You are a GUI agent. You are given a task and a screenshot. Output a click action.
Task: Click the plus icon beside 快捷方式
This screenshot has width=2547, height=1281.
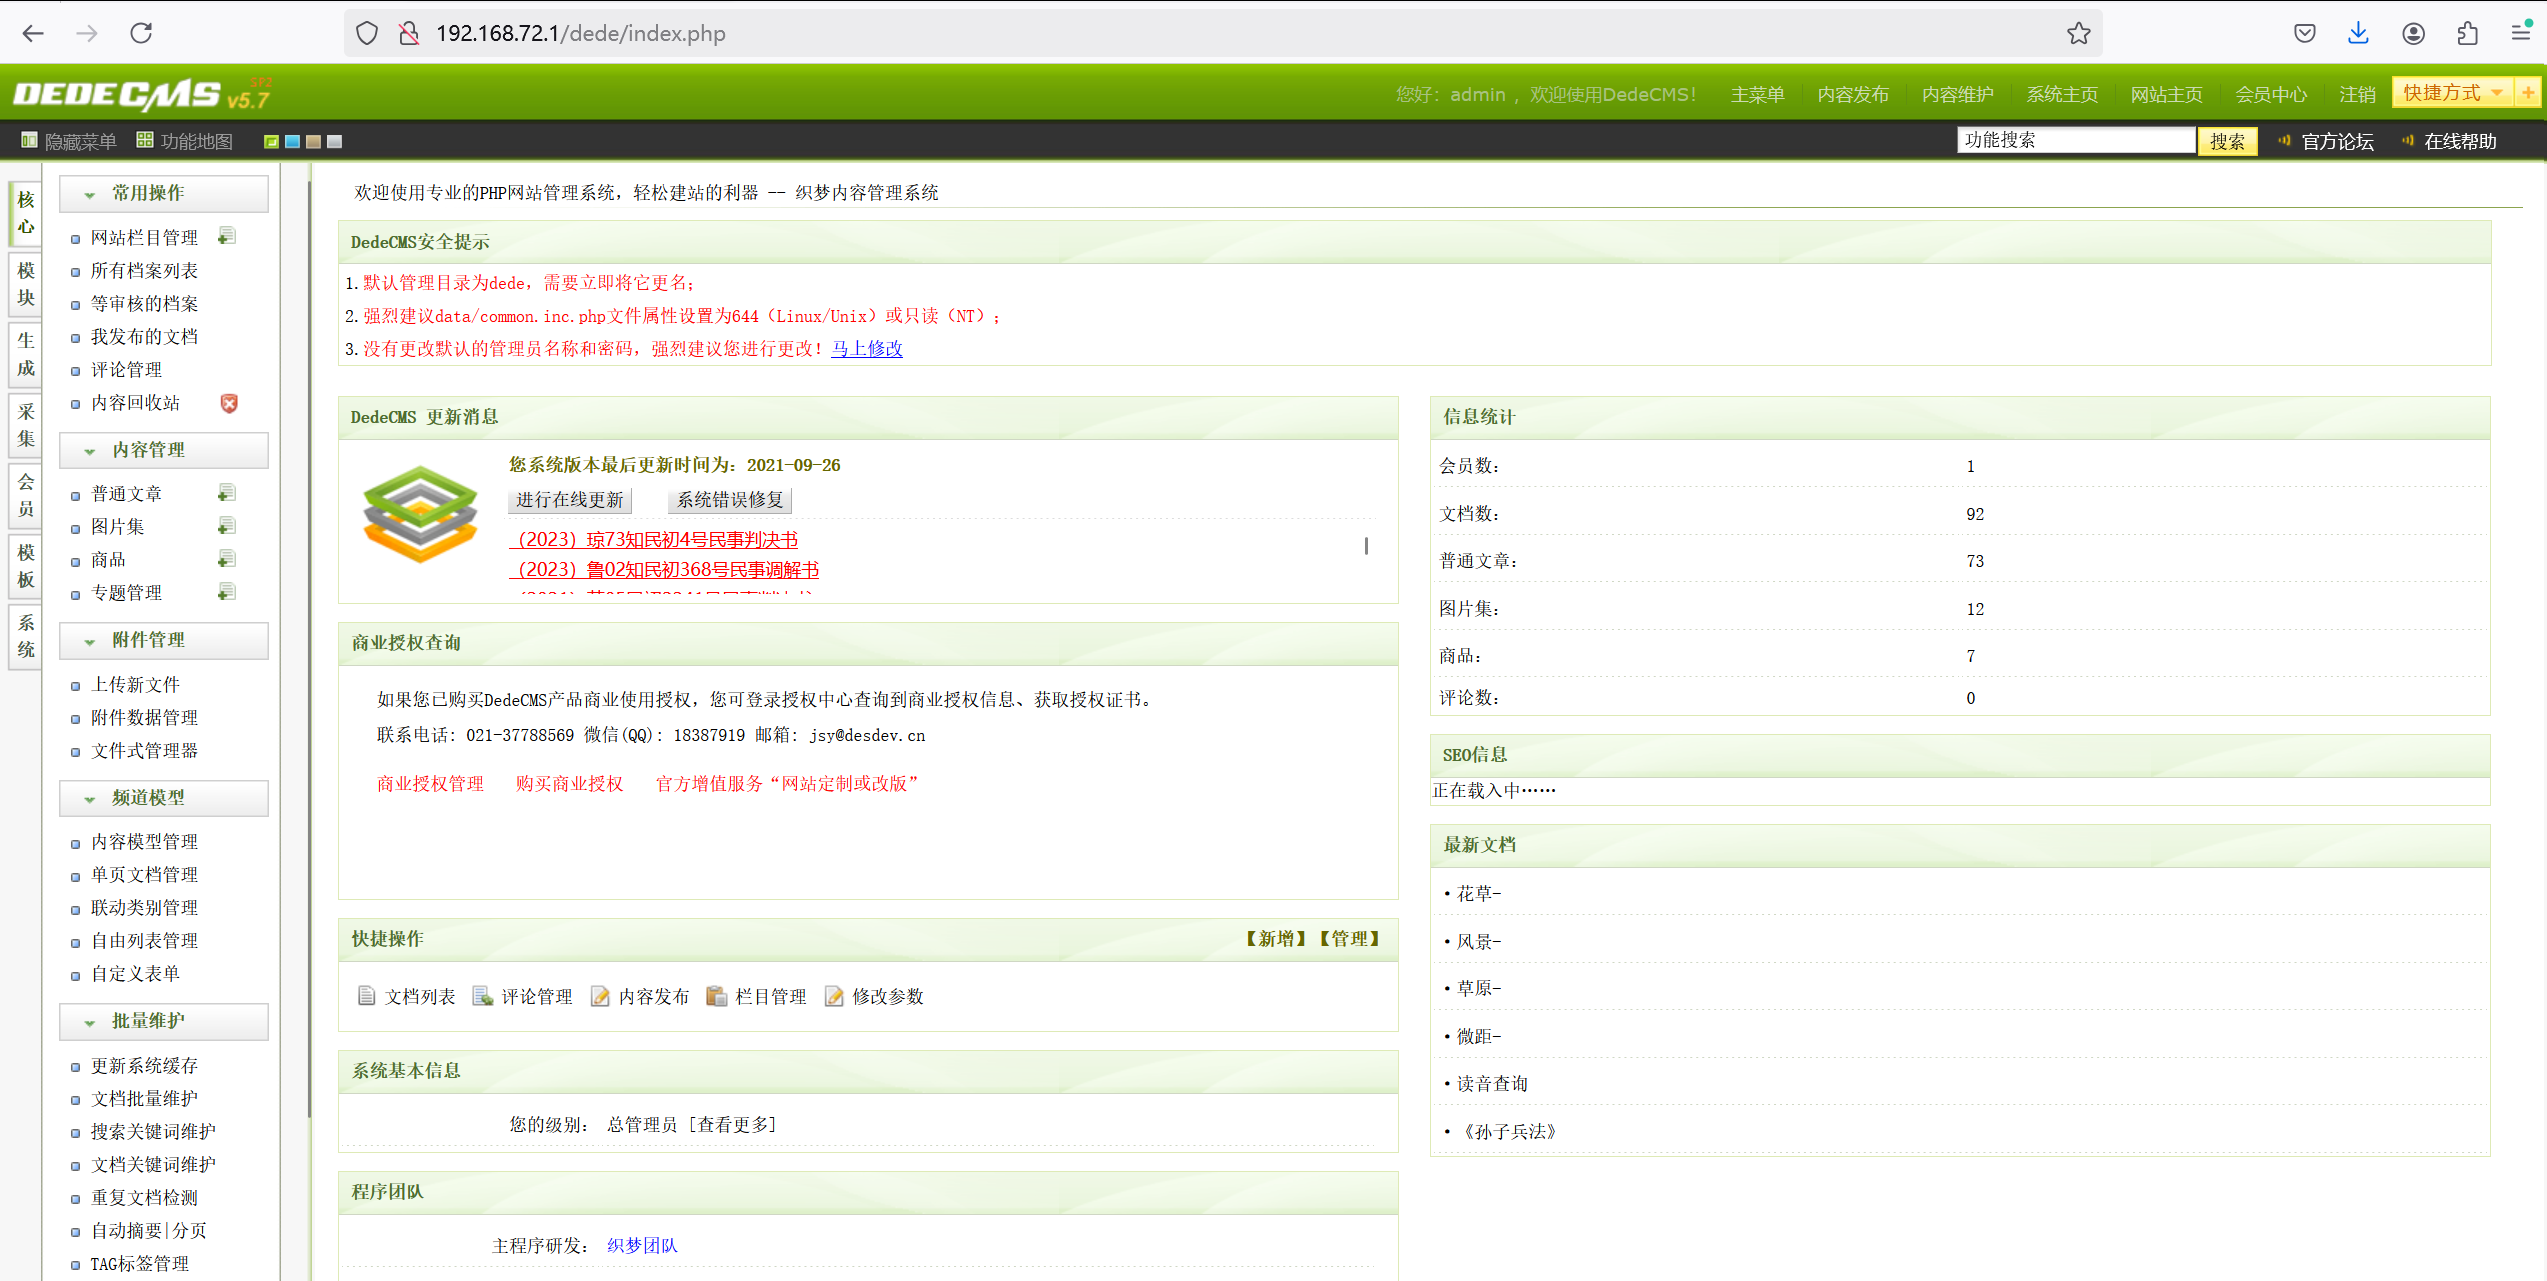[x=2529, y=93]
